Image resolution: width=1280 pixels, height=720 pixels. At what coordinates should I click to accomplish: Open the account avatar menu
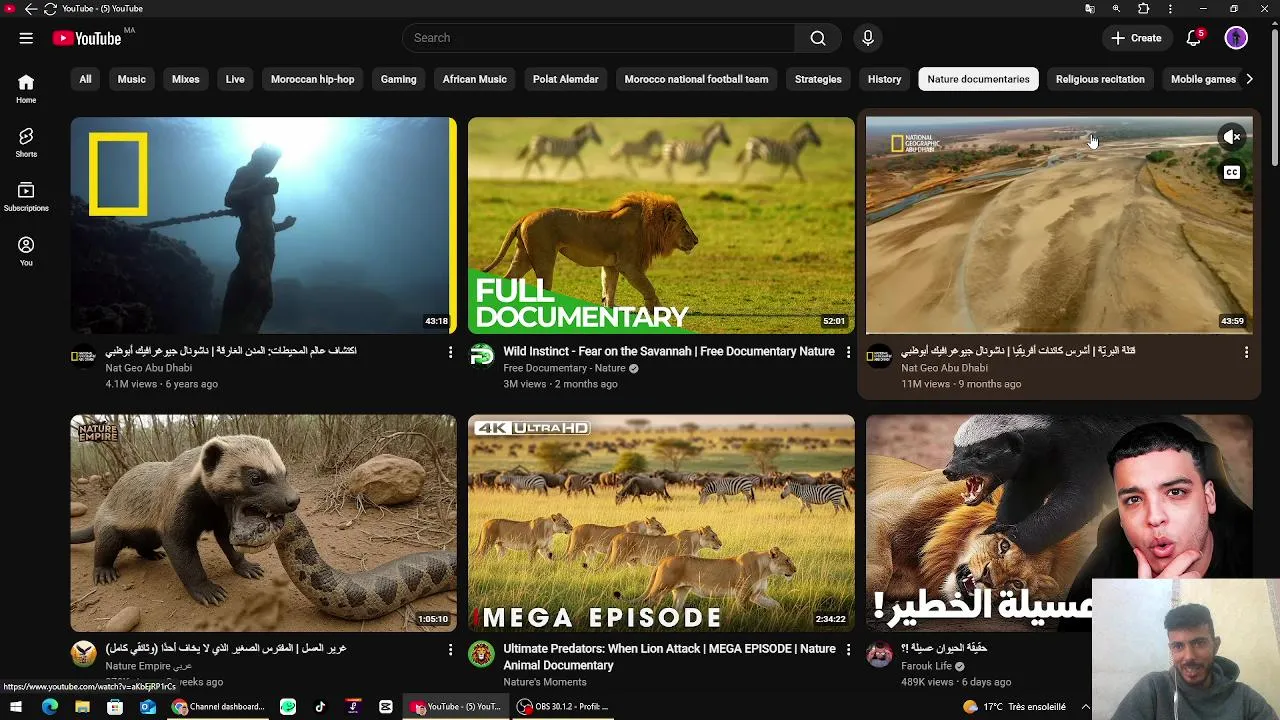1236,38
